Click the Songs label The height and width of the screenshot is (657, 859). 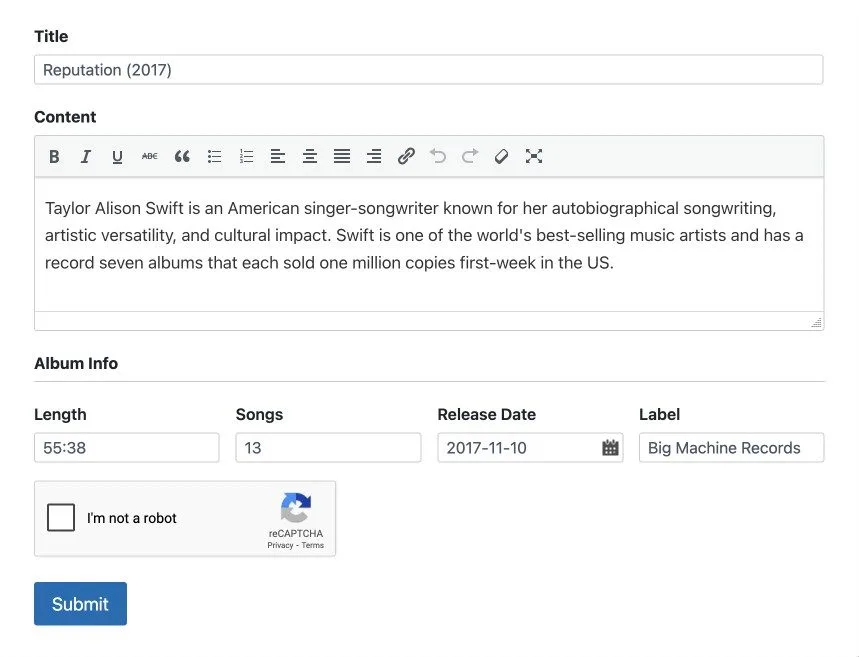click(259, 414)
